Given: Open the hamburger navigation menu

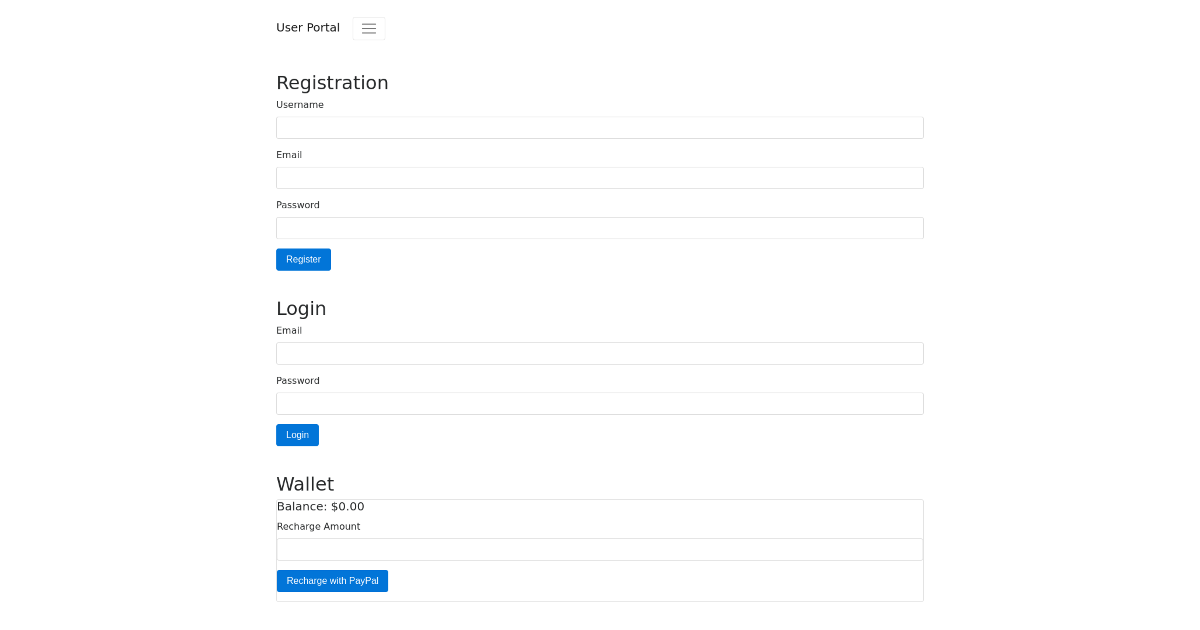Looking at the screenshot, I should coord(368,28).
